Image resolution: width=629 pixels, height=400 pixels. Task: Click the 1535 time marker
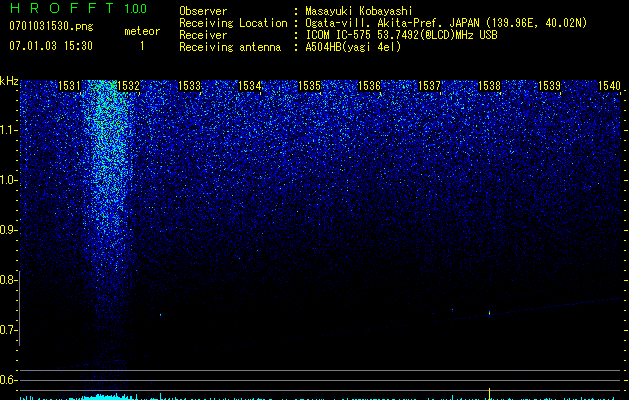(309, 85)
